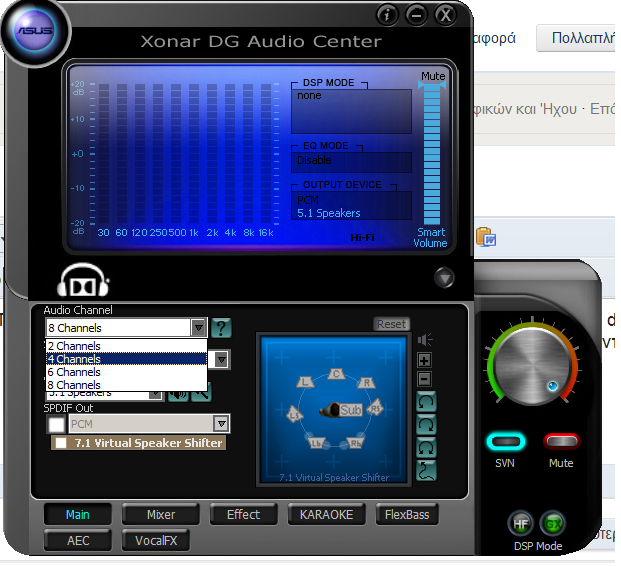
Task: Choose 4 Channels from the list
Action: pos(126,359)
